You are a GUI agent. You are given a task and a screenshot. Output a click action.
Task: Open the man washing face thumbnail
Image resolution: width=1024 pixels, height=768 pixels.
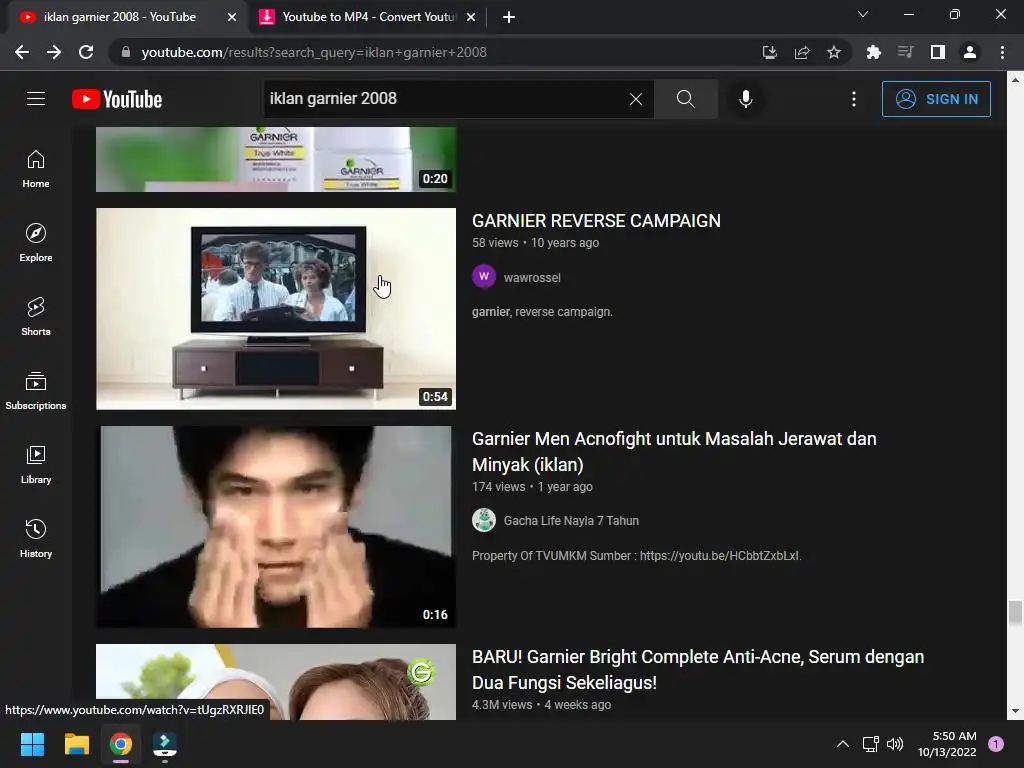point(276,527)
